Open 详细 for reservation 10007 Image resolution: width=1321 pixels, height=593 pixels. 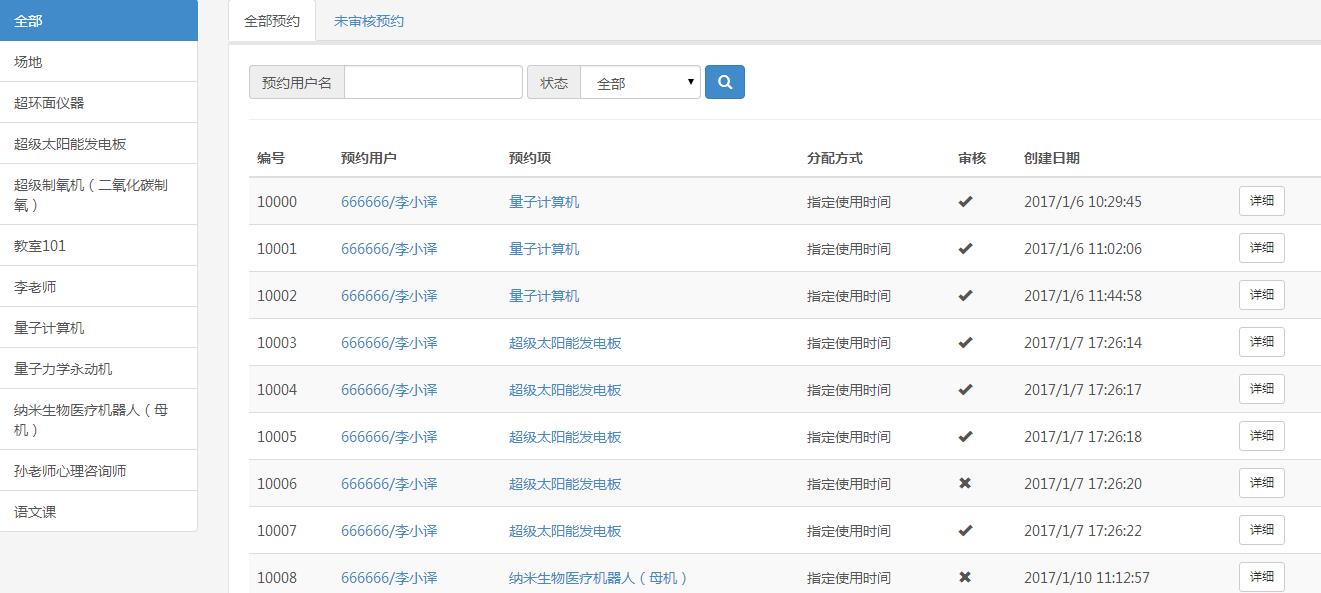(x=1262, y=530)
